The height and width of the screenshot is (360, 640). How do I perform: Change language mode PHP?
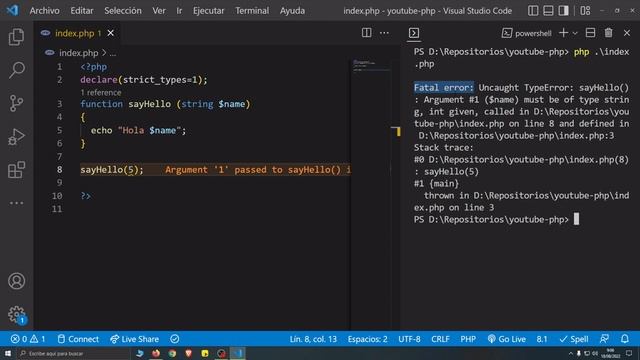(x=468, y=339)
